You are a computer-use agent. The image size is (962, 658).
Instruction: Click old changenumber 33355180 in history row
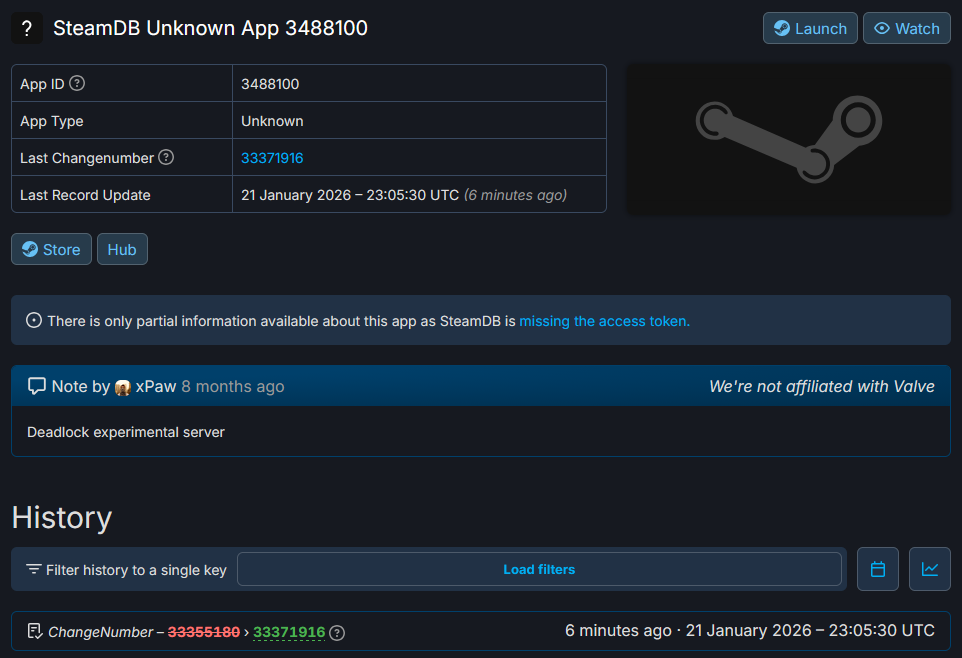tap(204, 632)
